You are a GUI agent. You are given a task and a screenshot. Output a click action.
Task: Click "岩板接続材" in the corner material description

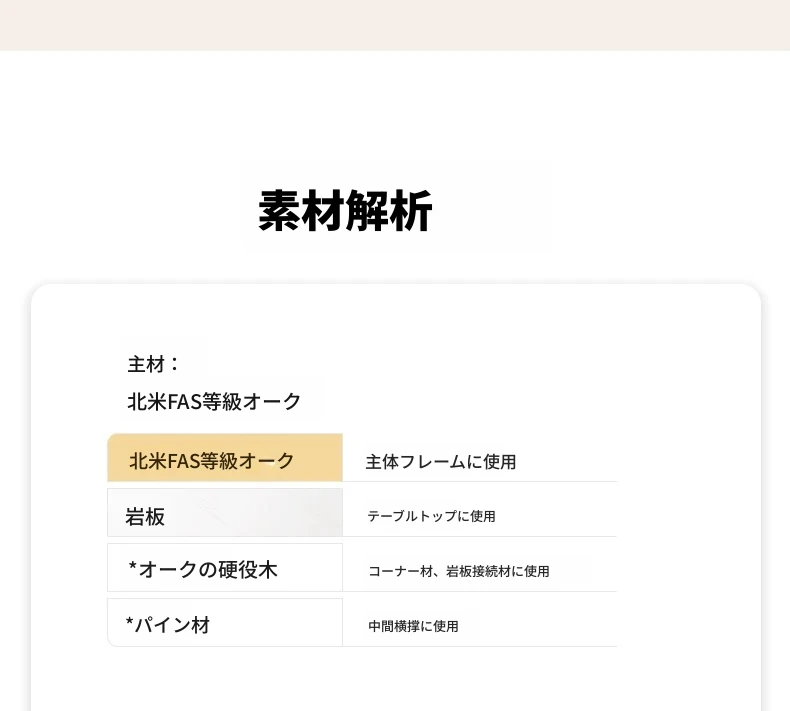[x=478, y=571]
